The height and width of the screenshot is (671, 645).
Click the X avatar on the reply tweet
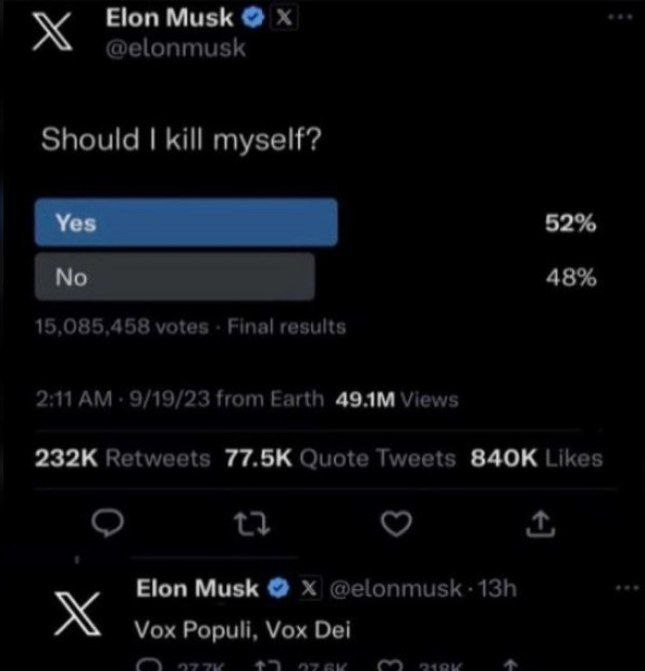click(81, 610)
